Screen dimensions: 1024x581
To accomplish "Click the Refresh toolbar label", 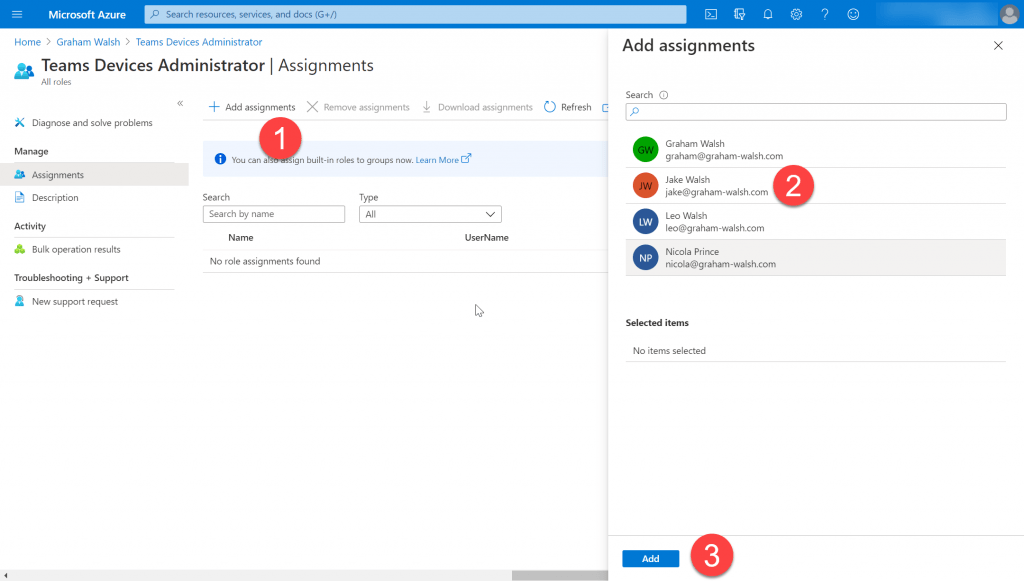I will pos(576,107).
